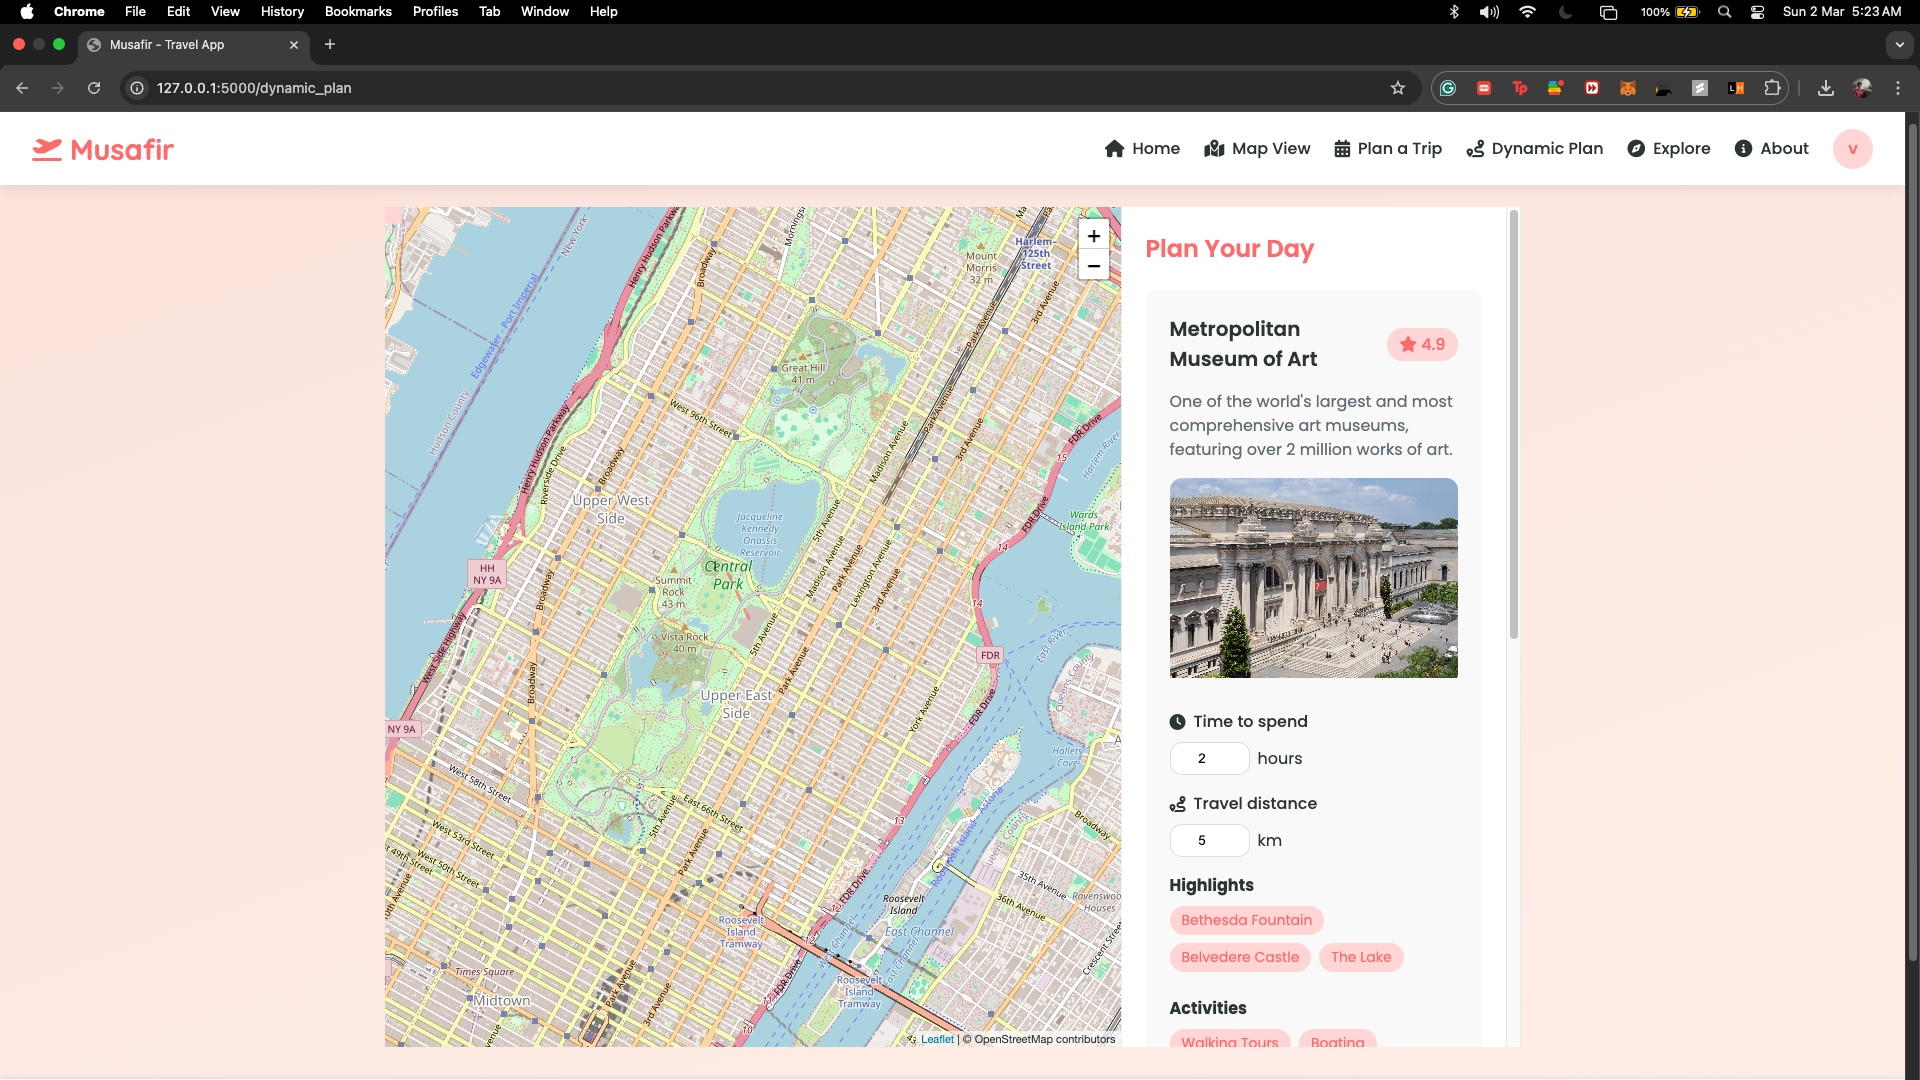Open the user avatar with letter v
Viewport: 1920px width, 1080px height.
click(1852, 149)
